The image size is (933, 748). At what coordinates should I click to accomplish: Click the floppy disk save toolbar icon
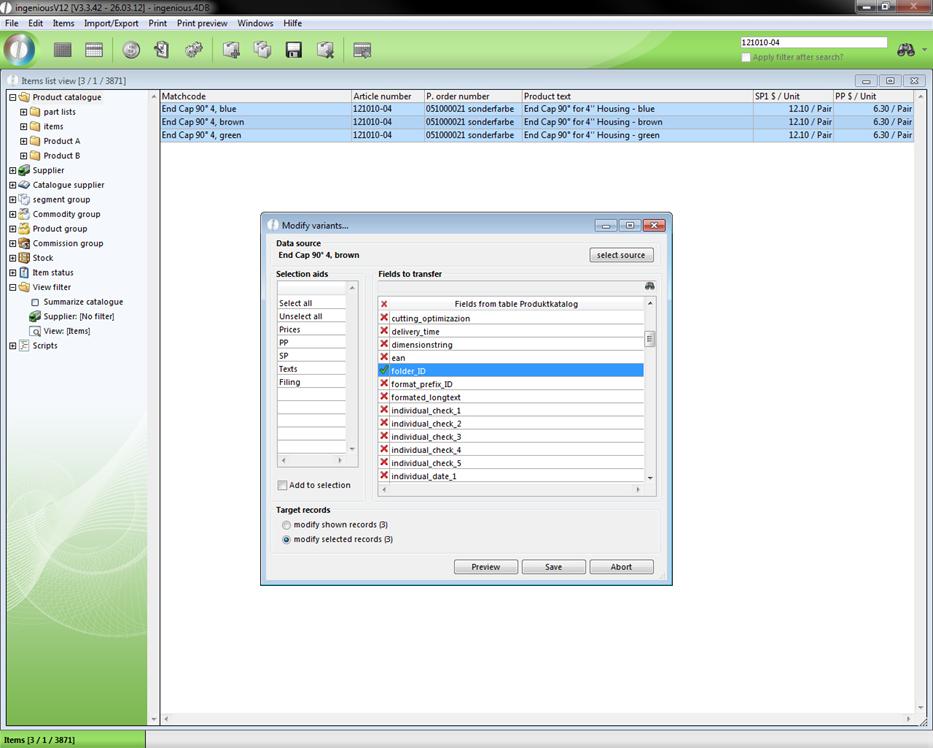pyautogui.click(x=294, y=50)
